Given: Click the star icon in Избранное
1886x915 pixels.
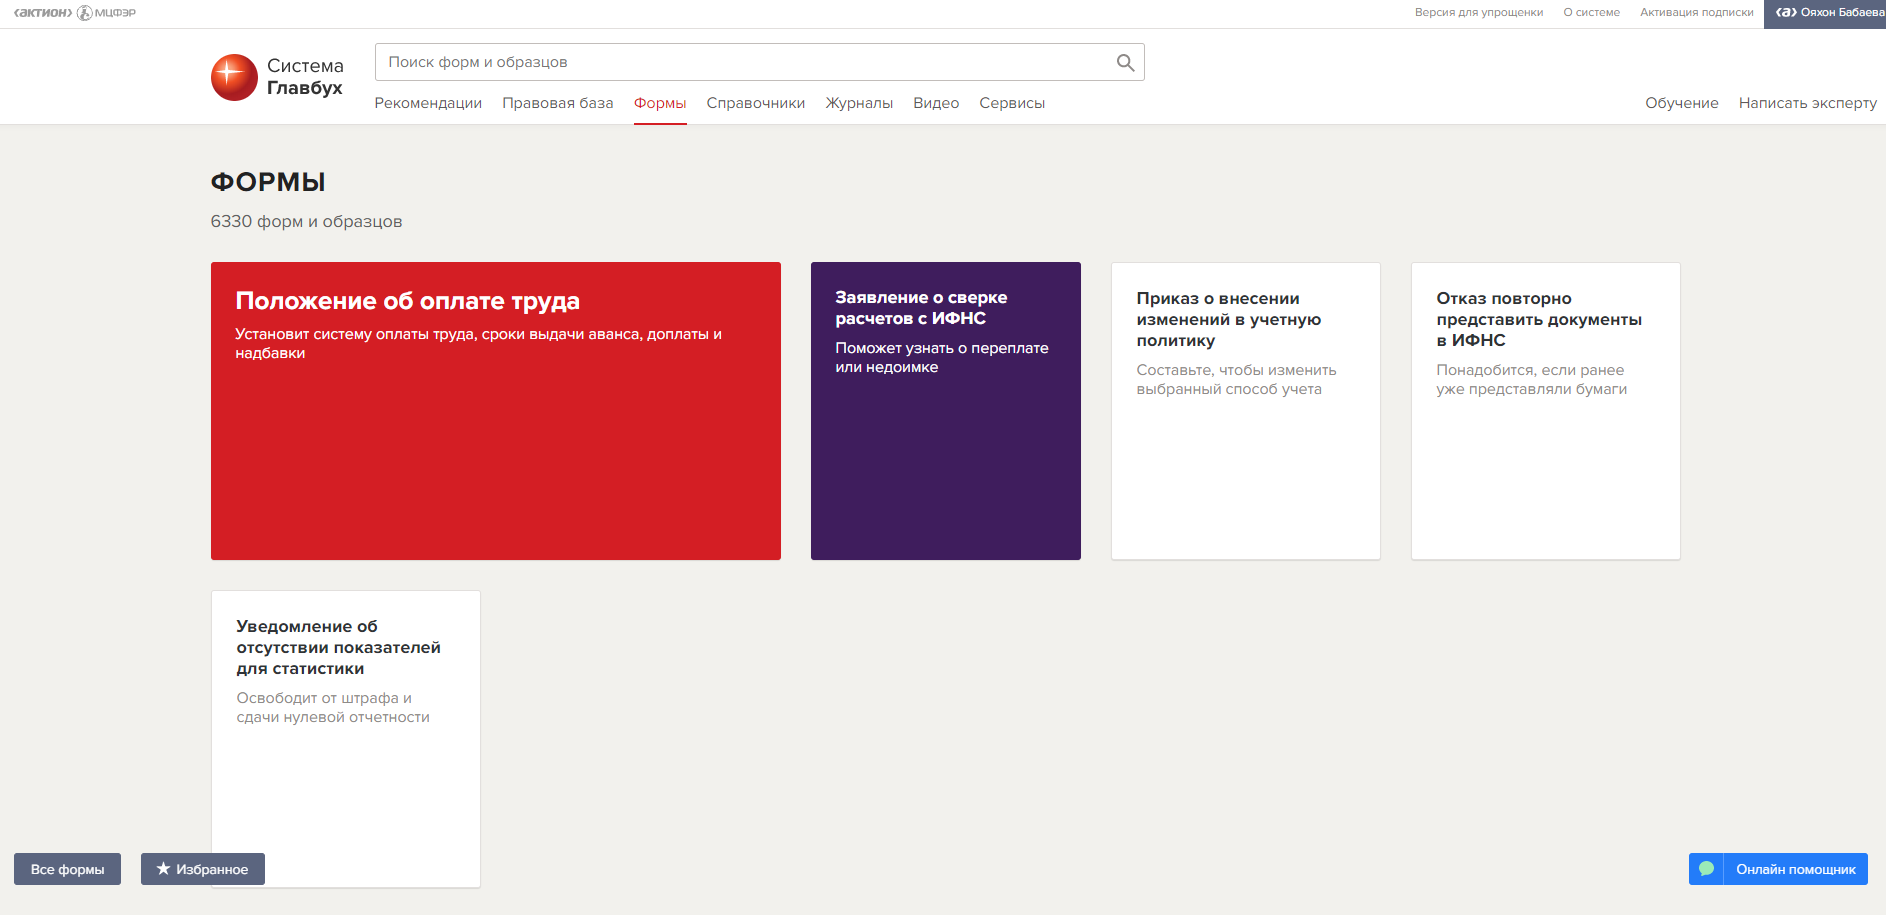Looking at the screenshot, I should pyautogui.click(x=163, y=869).
